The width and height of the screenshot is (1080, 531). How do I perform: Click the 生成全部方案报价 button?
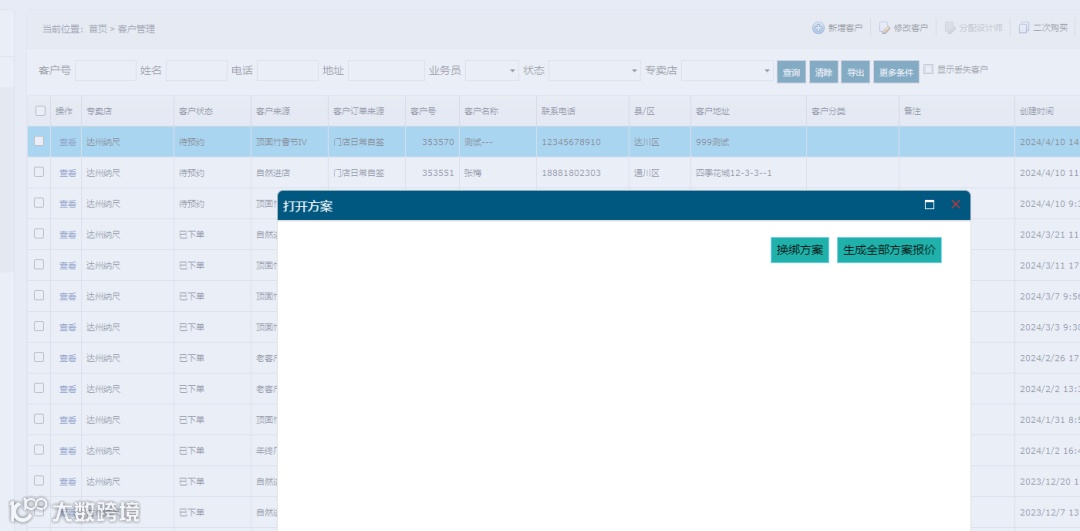click(889, 250)
